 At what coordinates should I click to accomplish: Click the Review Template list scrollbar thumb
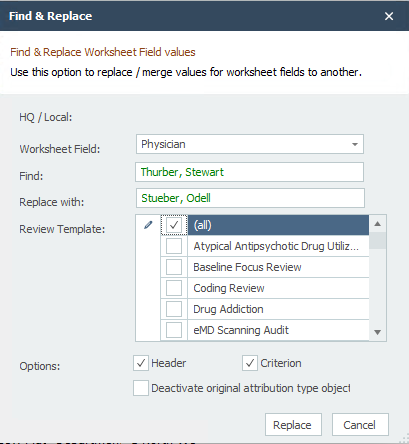coord(377,241)
